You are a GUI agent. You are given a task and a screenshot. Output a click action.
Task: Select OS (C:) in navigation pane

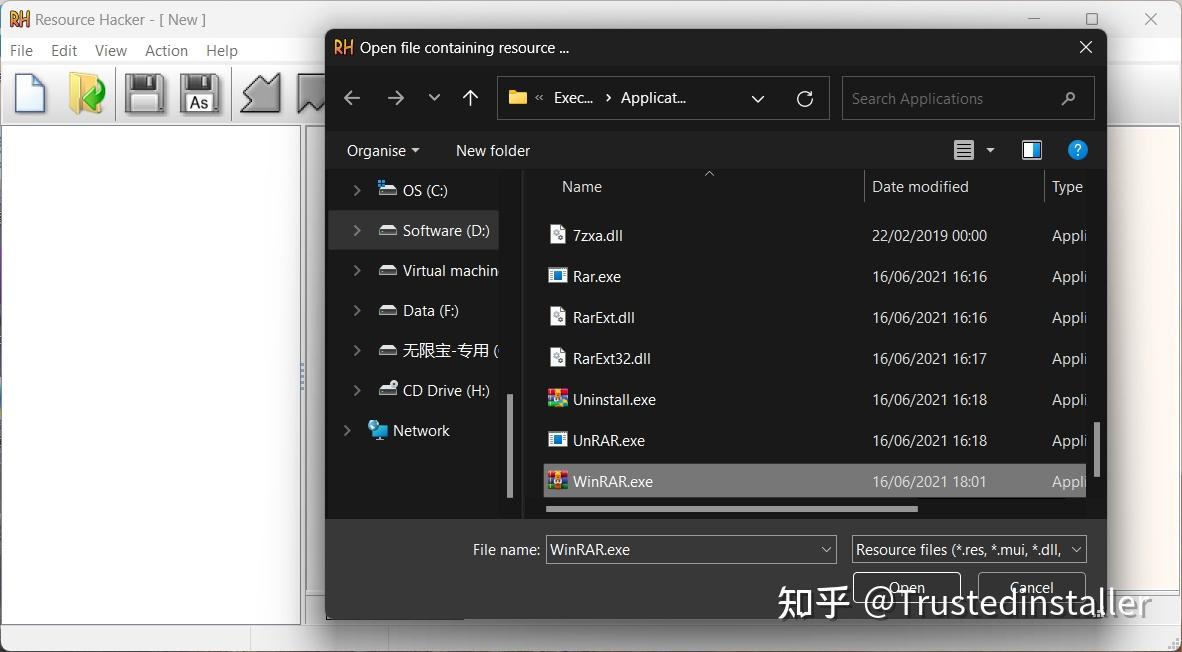click(424, 191)
